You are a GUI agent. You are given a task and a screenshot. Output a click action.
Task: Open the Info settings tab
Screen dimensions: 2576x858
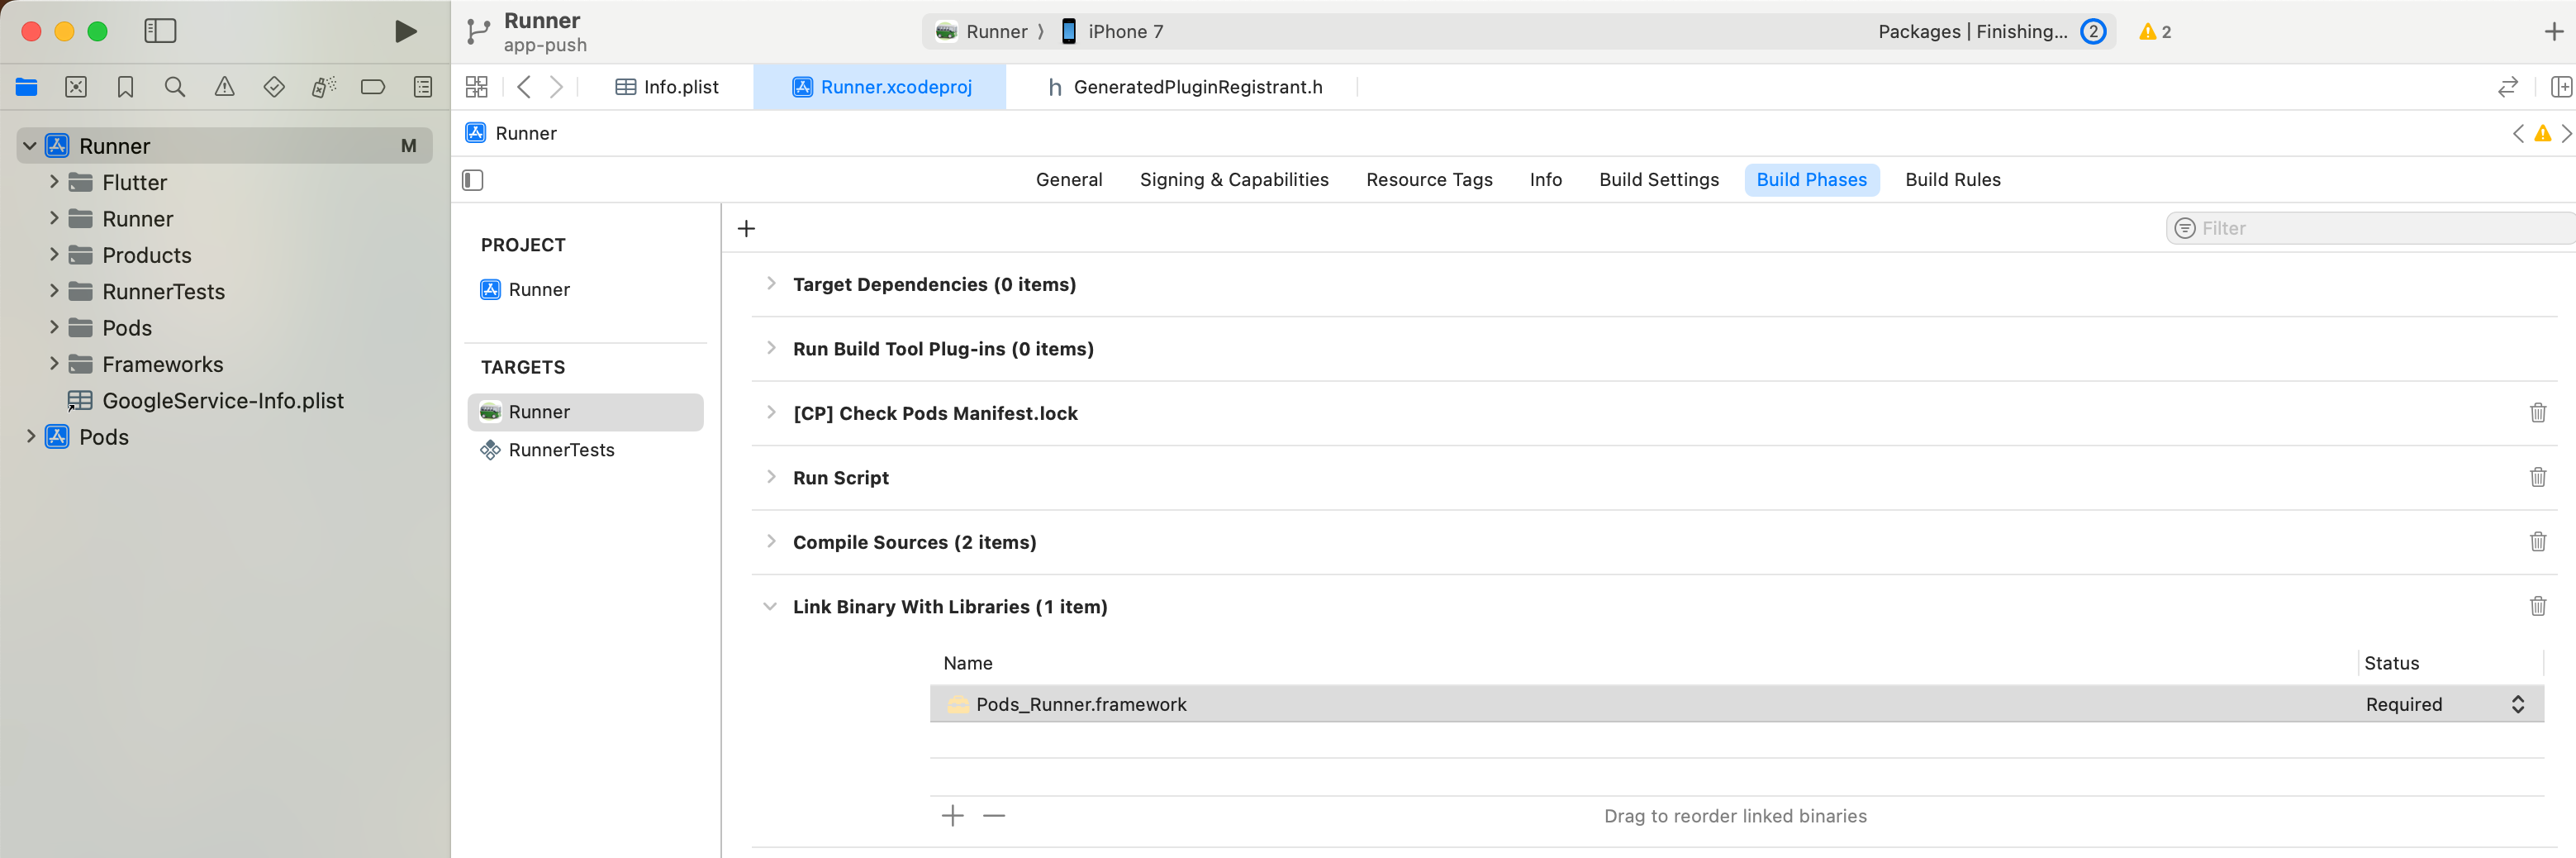click(x=1545, y=180)
